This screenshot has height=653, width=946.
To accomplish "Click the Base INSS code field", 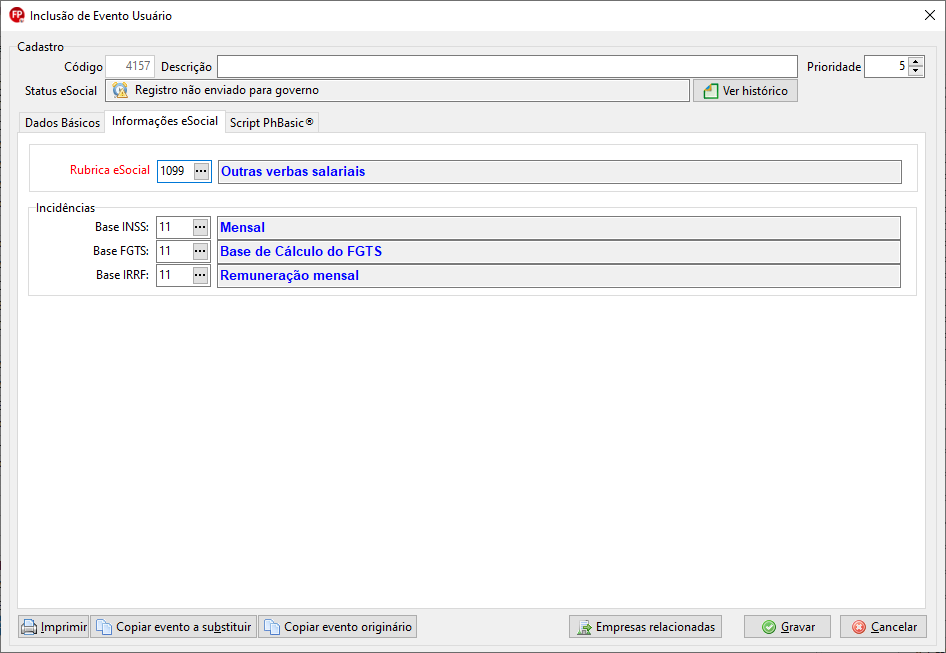I will click(175, 228).
